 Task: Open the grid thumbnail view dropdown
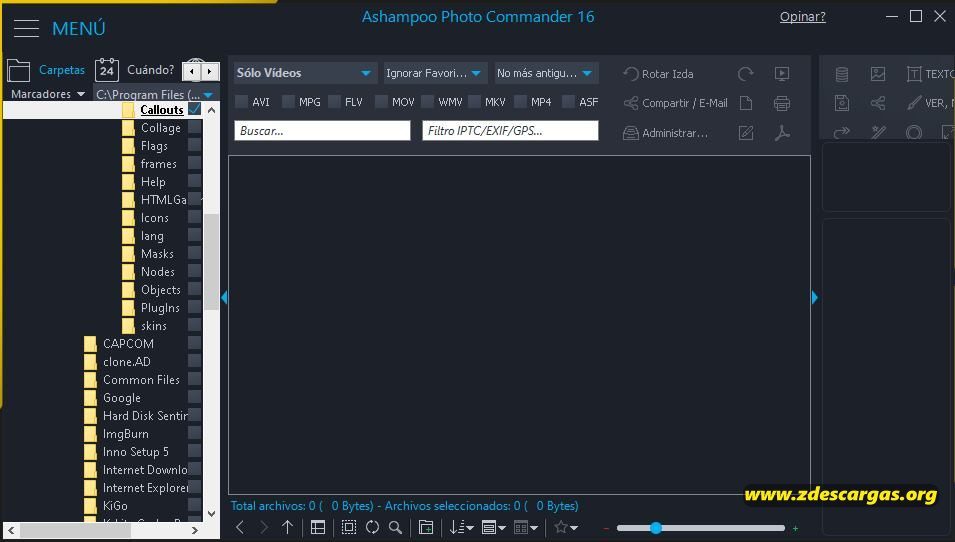coord(526,527)
